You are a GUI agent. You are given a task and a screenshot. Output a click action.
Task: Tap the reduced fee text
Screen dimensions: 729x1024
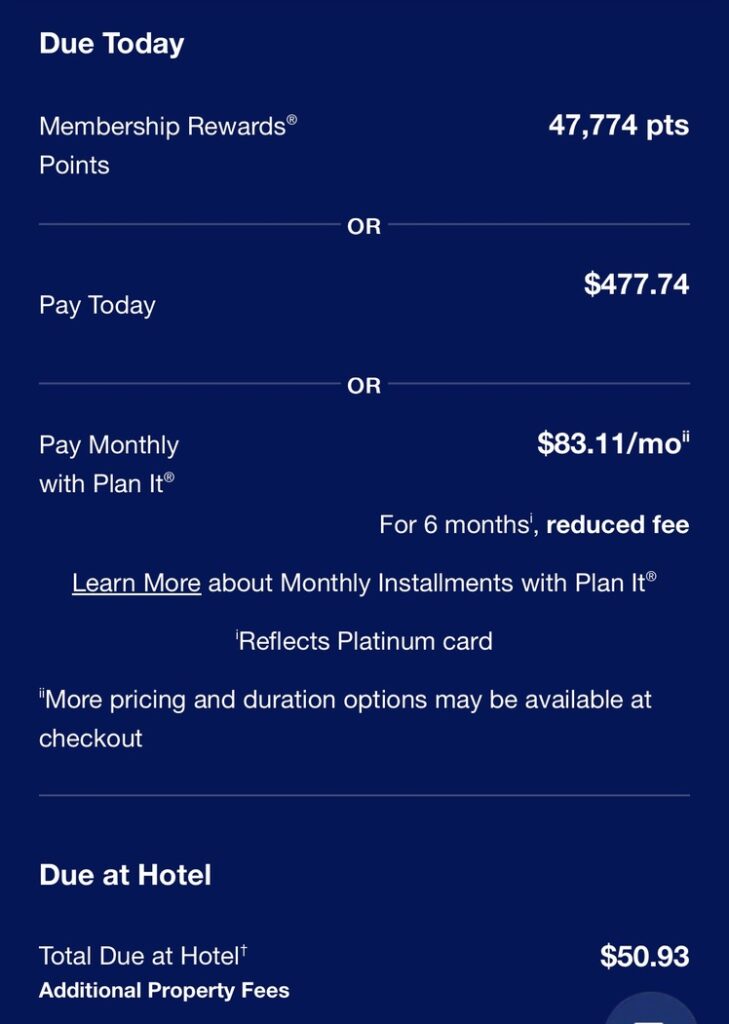point(617,525)
